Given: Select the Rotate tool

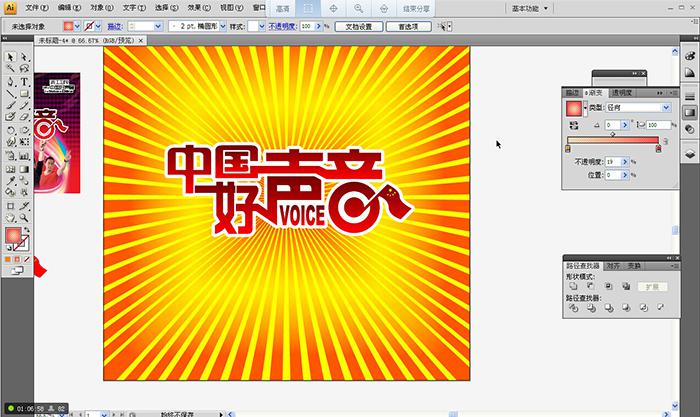Looking at the screenshot, I should pos(11,130).
